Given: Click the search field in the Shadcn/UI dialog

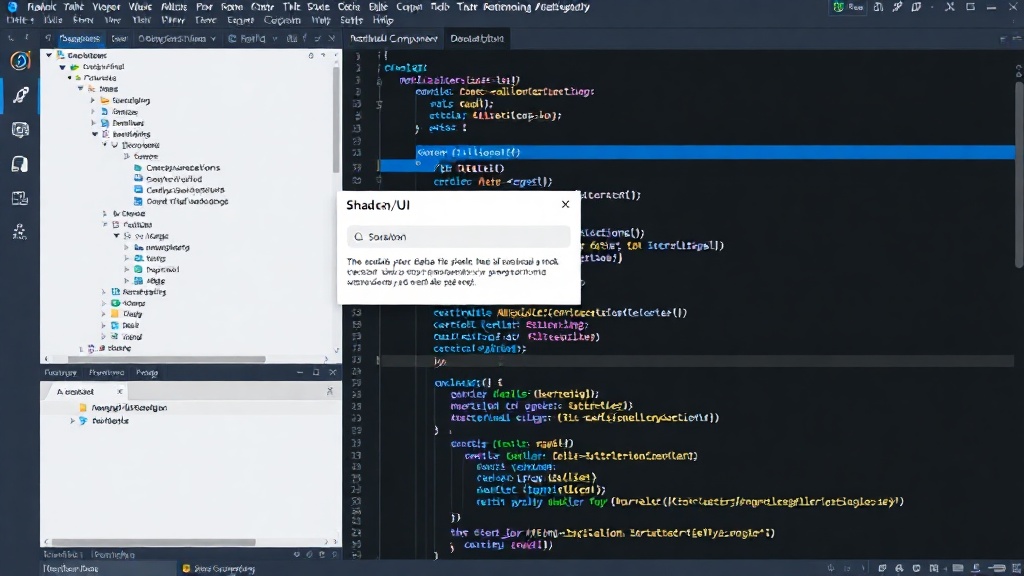Looking at the screenshot, I should pos(458,237).
